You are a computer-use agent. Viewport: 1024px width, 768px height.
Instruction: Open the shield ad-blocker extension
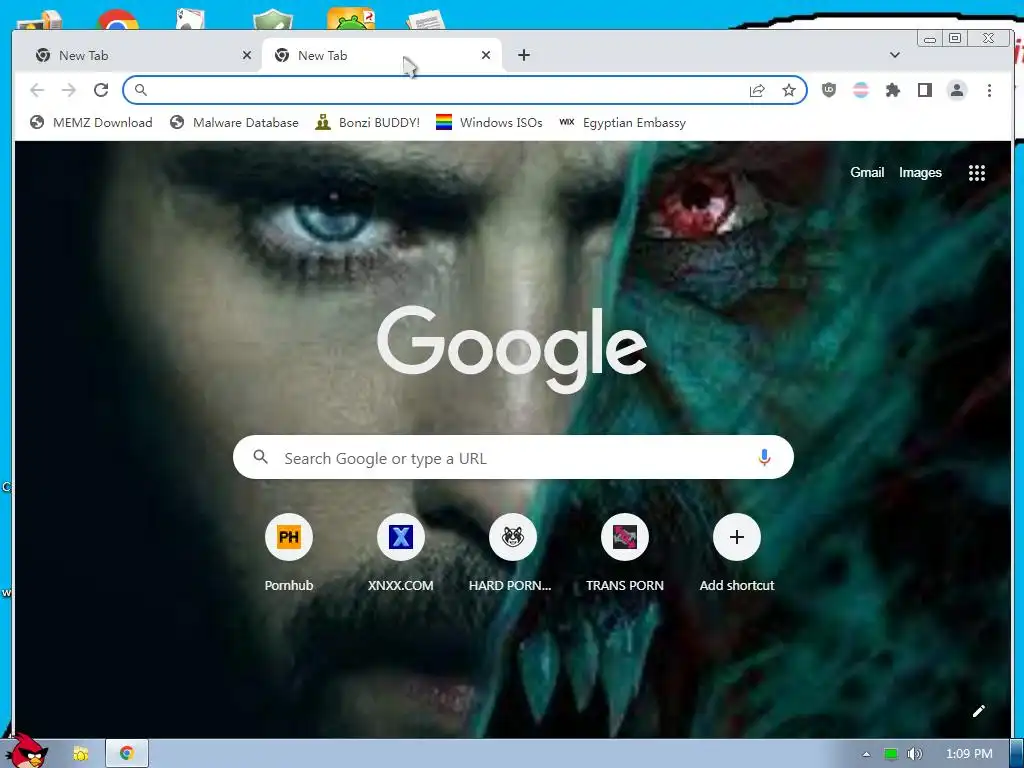tap(829, 90)
